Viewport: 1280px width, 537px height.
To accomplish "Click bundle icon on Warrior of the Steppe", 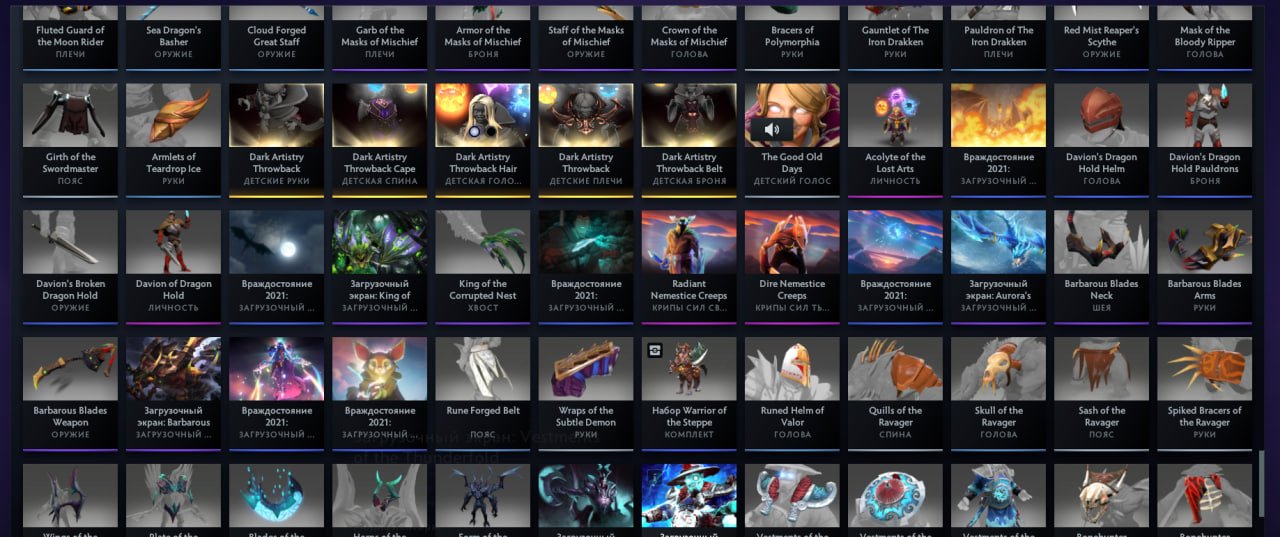I will point(655,350).
